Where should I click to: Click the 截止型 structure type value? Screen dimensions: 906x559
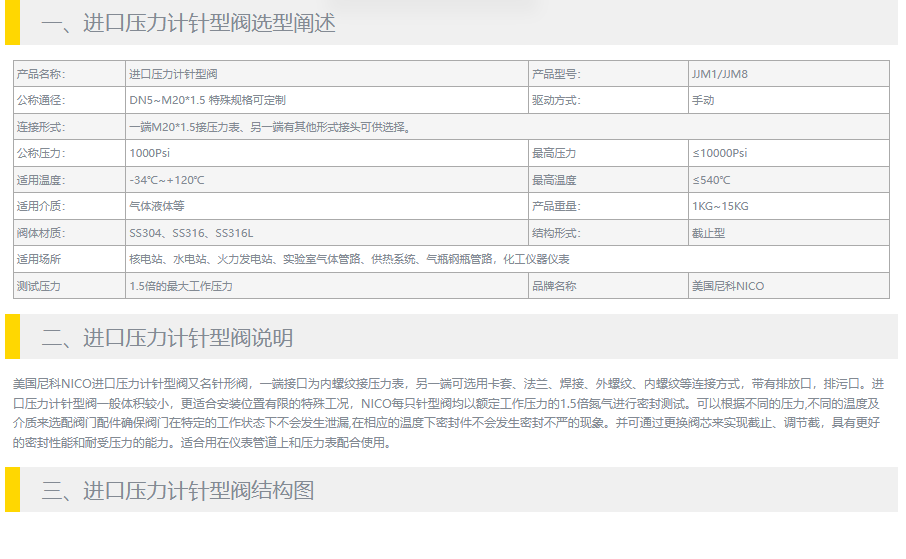pyautogui.click(x=708, y=233)
